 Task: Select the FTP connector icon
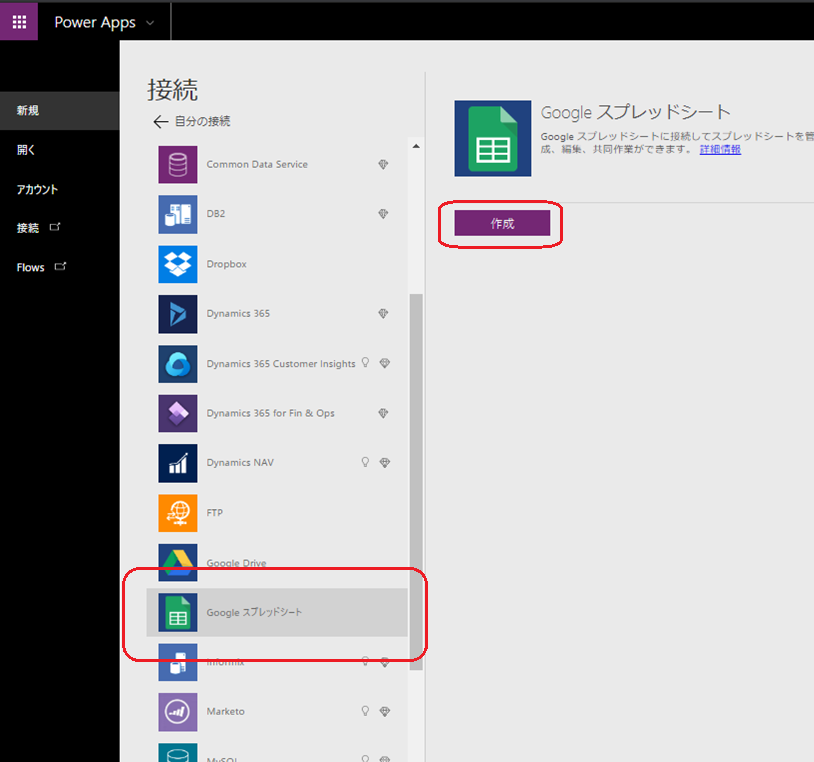click(x=178, y=513)
